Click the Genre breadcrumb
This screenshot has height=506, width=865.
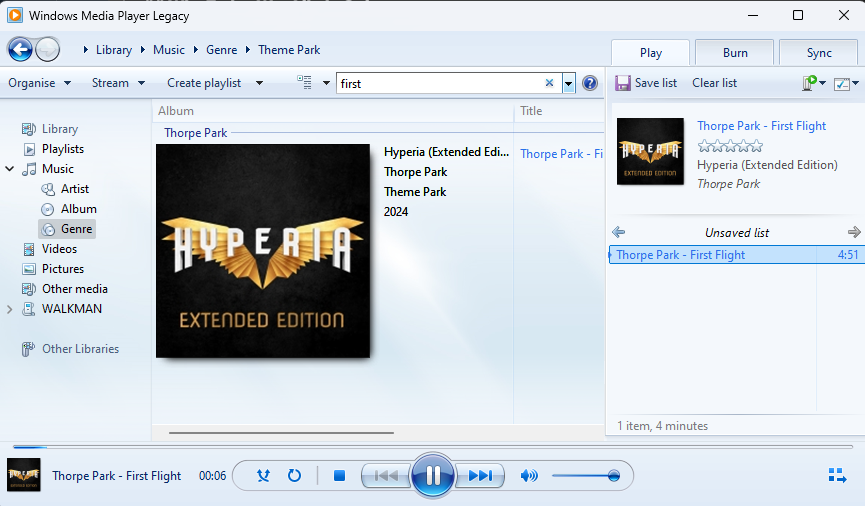coord(221,50)
